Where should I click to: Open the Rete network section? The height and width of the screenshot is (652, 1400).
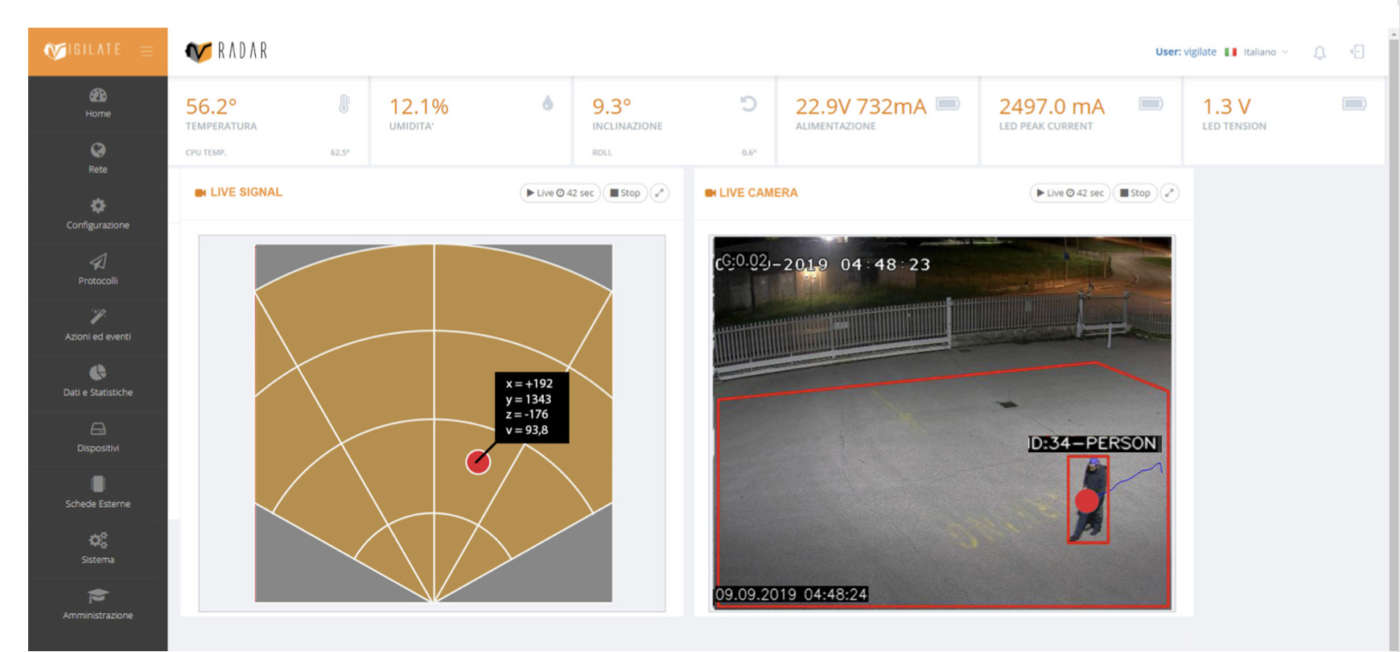[x=98, y=159]
